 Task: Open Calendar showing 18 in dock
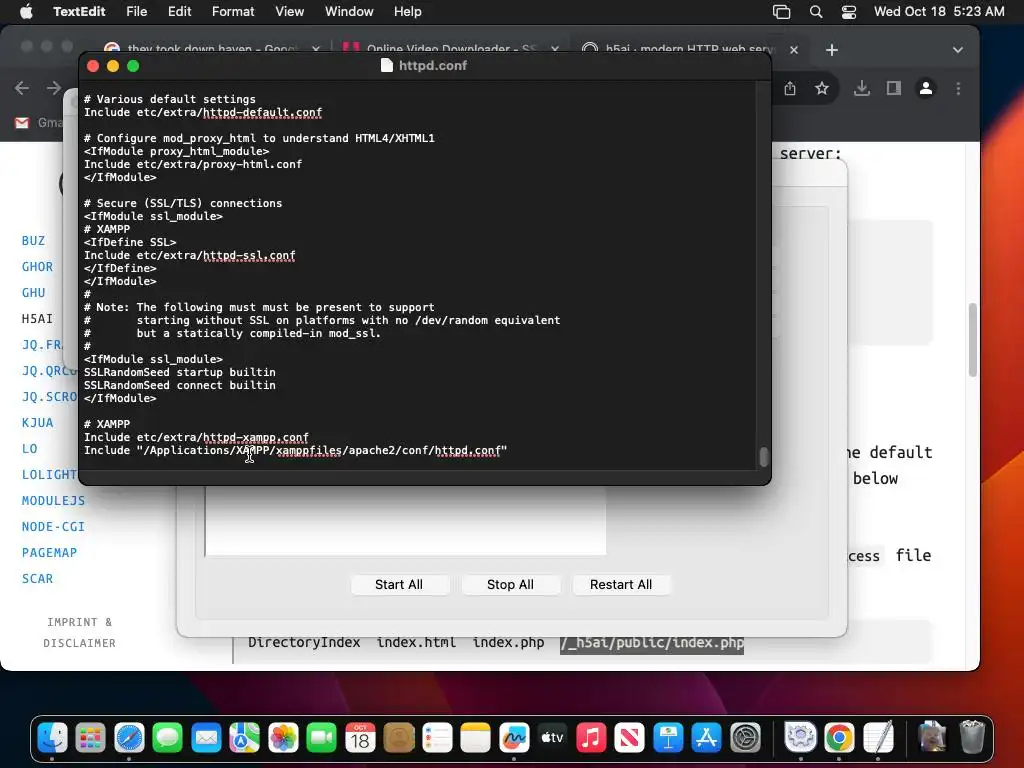point(360,739)
